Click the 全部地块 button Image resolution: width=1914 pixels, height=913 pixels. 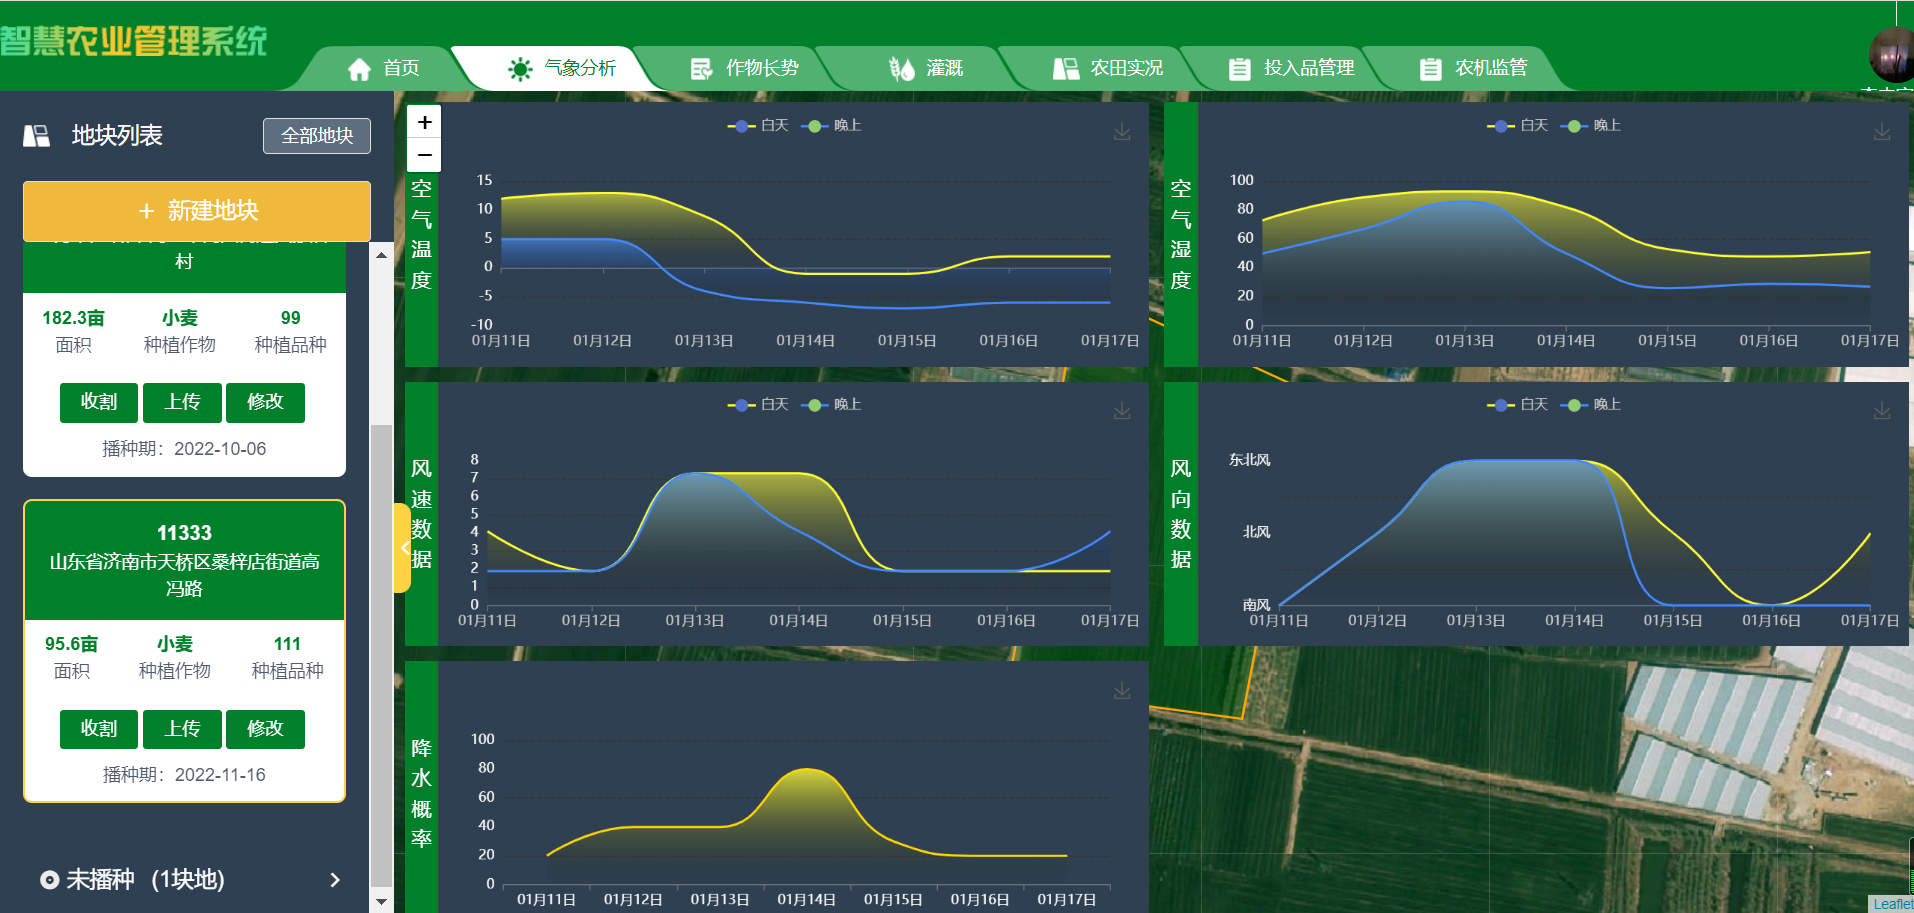tap(317, 136)
